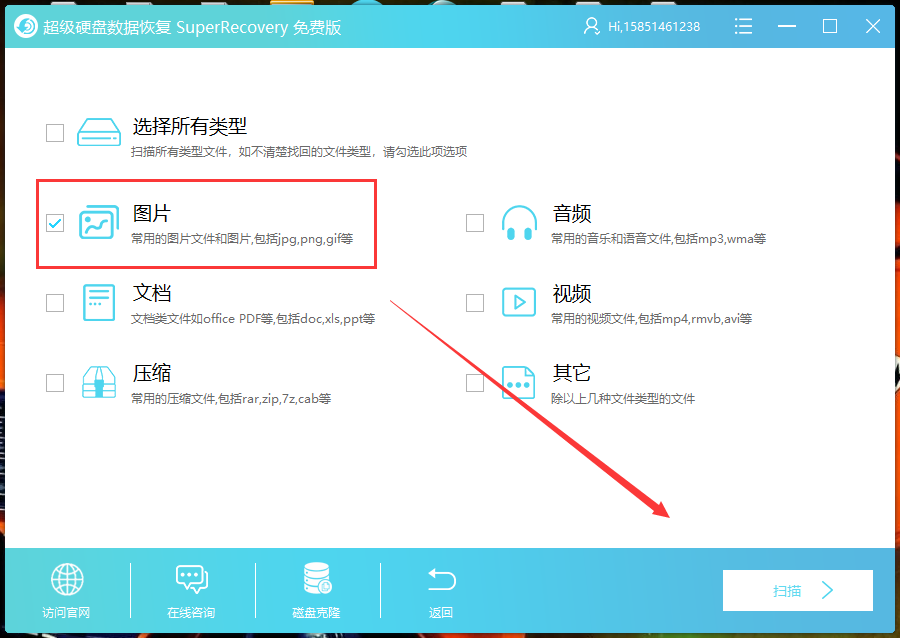This screenshot has width=900, height=638.
Task: Click the picture type image icon
Action: 99,222
